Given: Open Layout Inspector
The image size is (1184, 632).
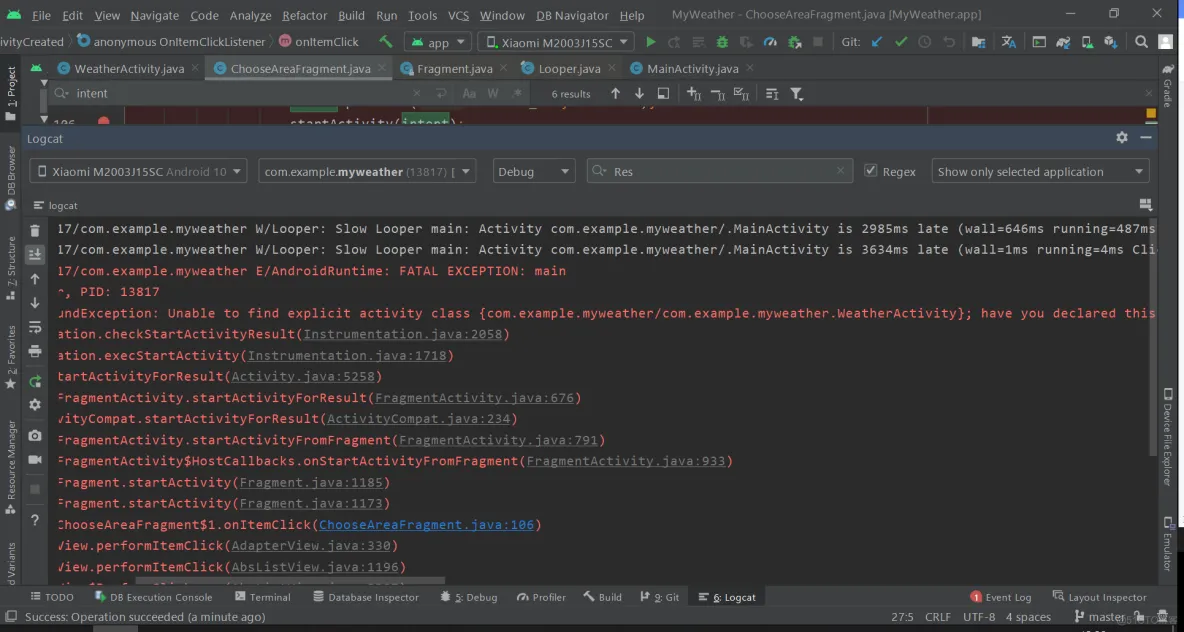Looking at the screenshot, I should pos(1099,597).
